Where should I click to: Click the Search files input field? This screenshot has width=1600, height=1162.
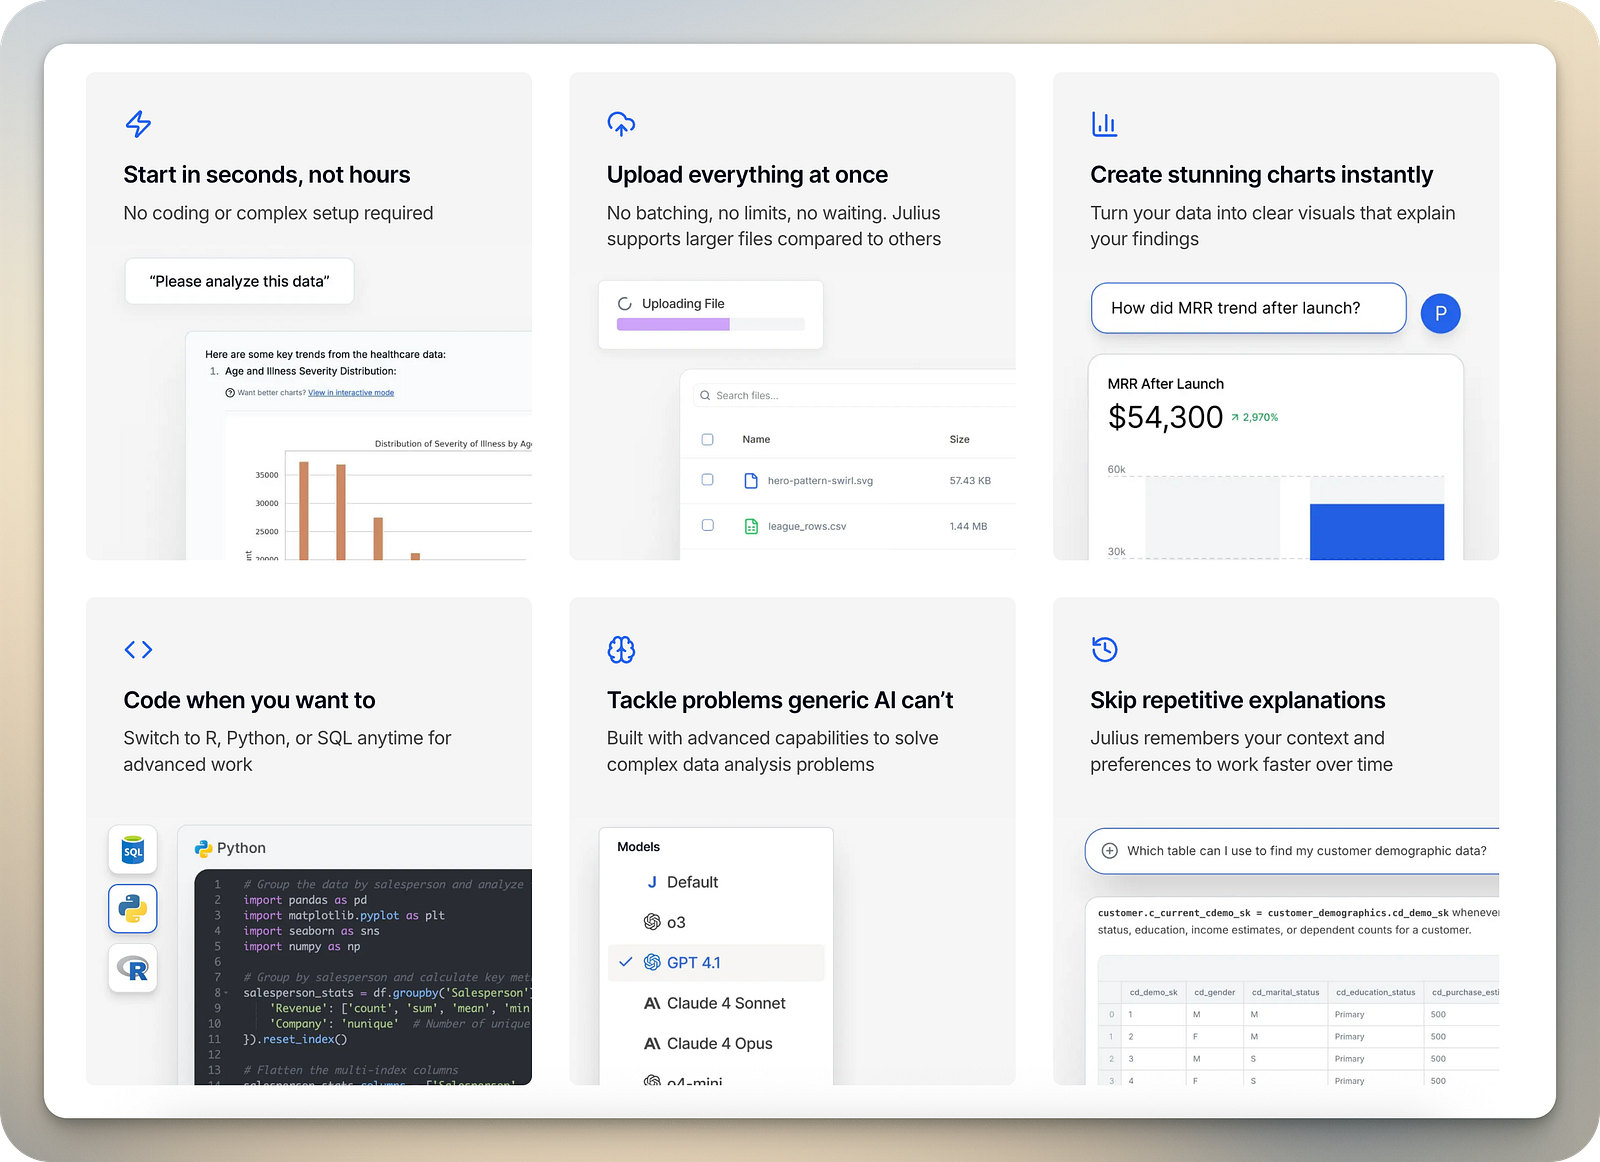(855, 396)
